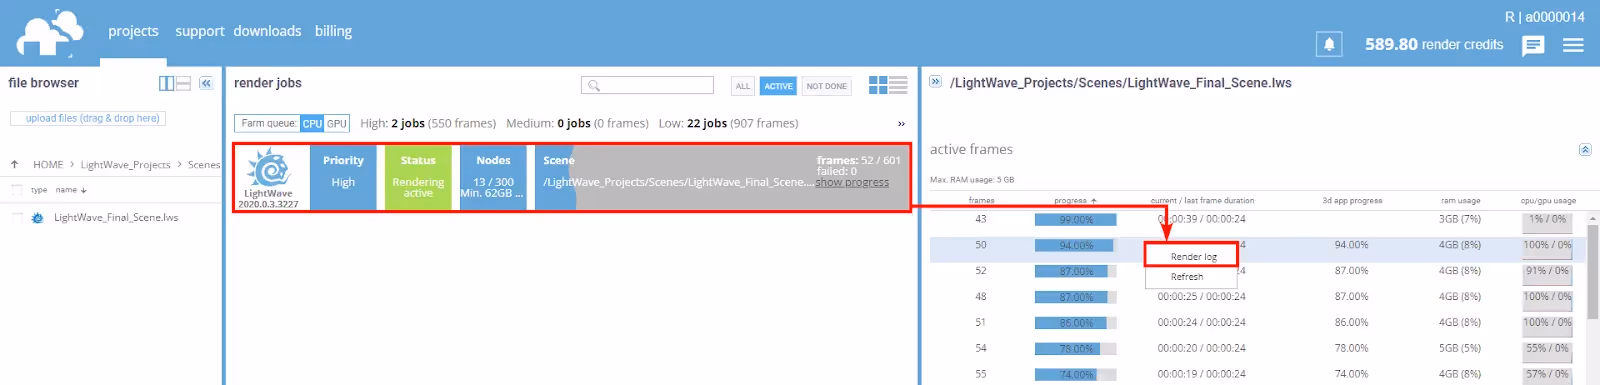
Task: Click the active frames scrollbar up arrow
Action: (1593, 217)
